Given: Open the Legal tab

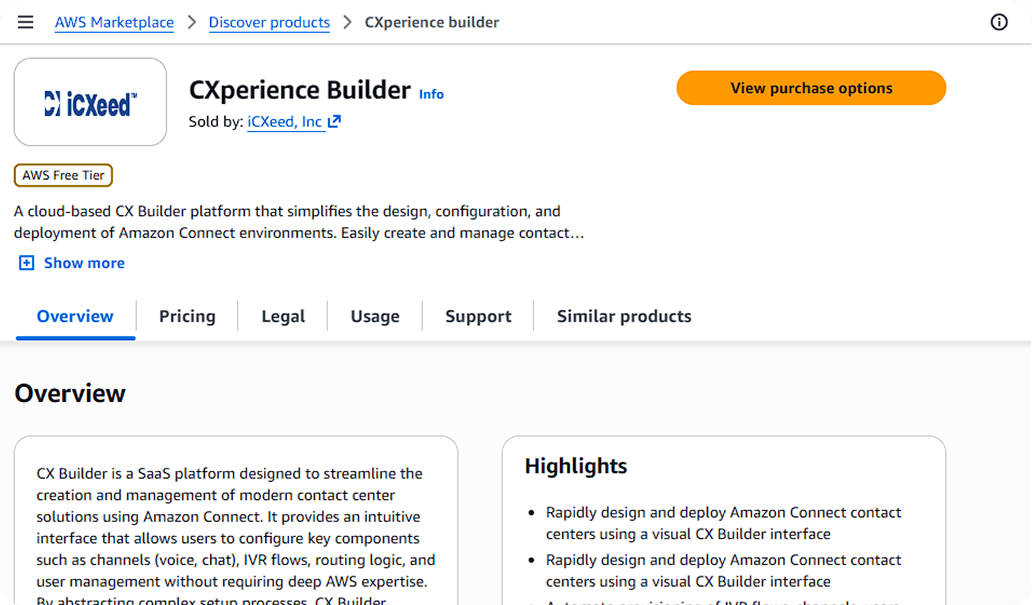Looking at the screenshot, I should click(283, 317).
